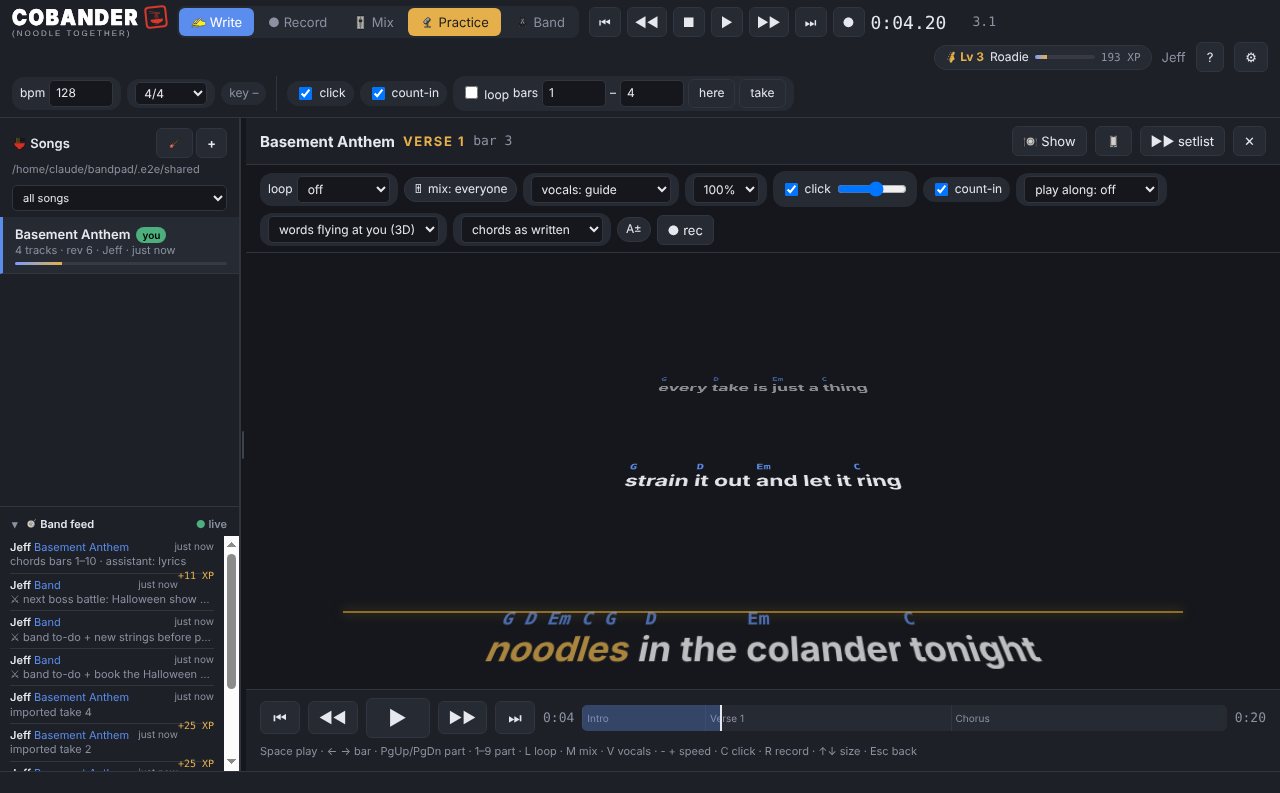The height and width of the screenshot is (793, 1280).
Task: Open the play along: off dropdown
Action: tap(1091, 189)
